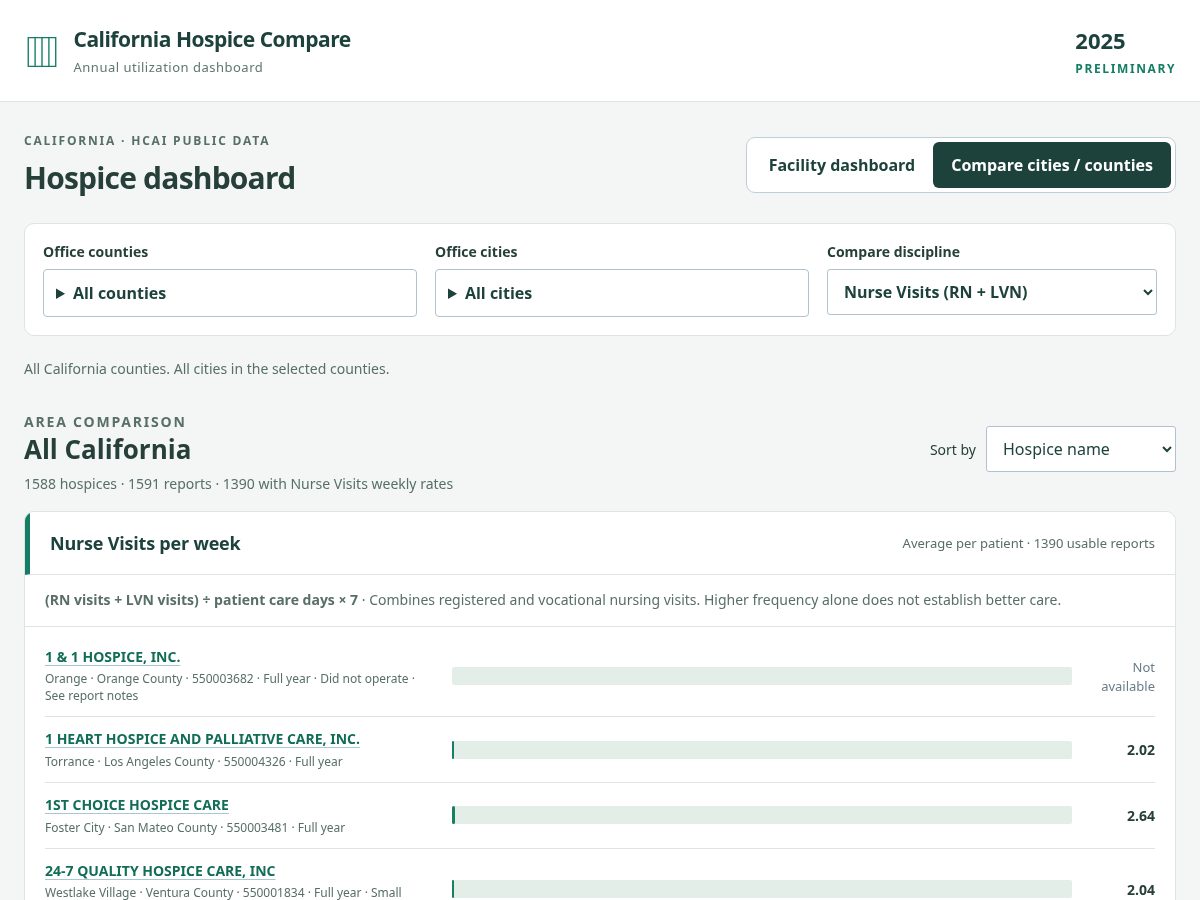Select Compare cities / counties tab
This screenshot has height=900, width=1200.
tap(1052, 165)
